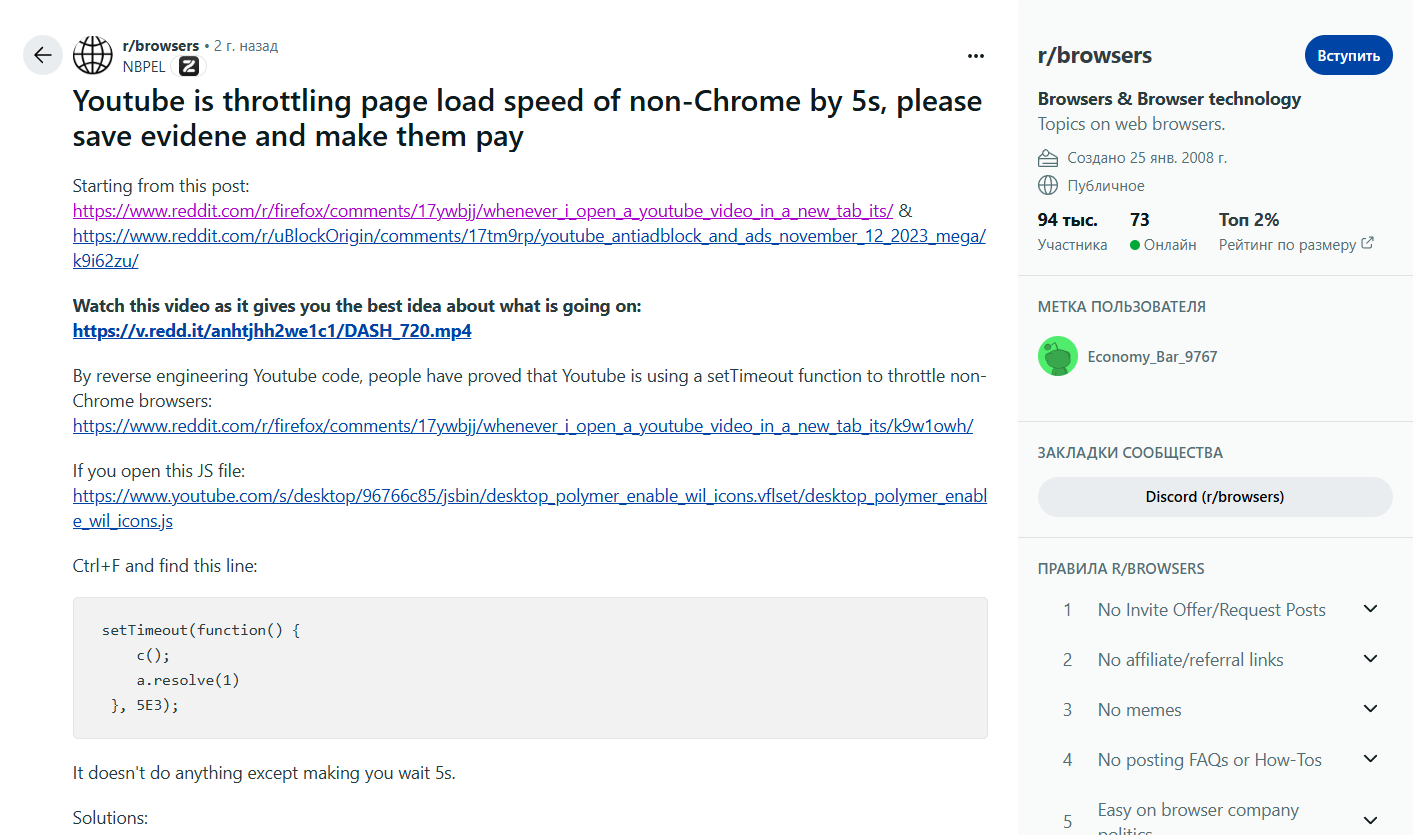This screenshot has height=835, width=1417.
Task: Click Economy_Bar_9767 username text
Action: click(1152, 356)
